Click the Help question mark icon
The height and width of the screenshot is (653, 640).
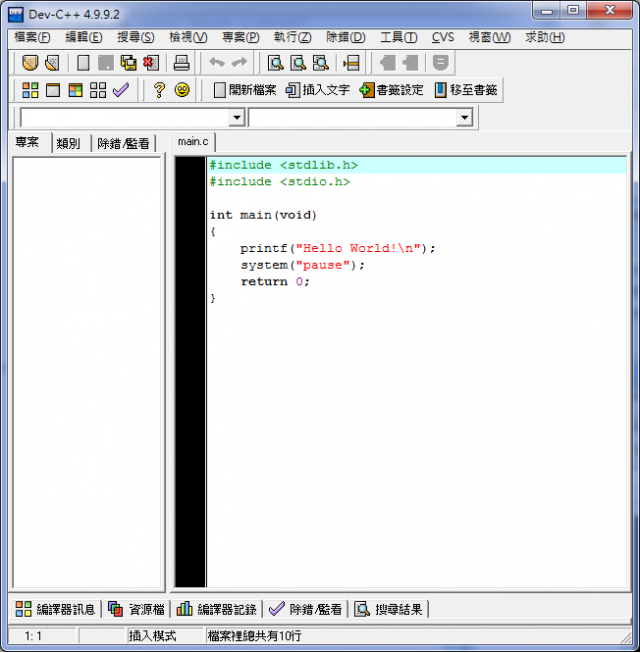pyautogui.click(x=159, y=90)
